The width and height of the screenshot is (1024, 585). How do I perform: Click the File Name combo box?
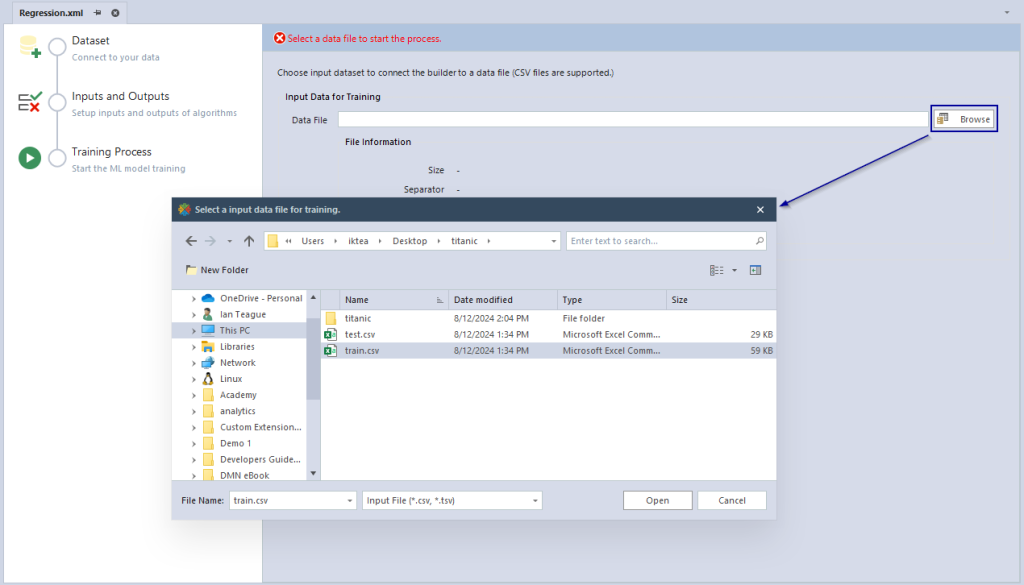(x=293, y=501)
